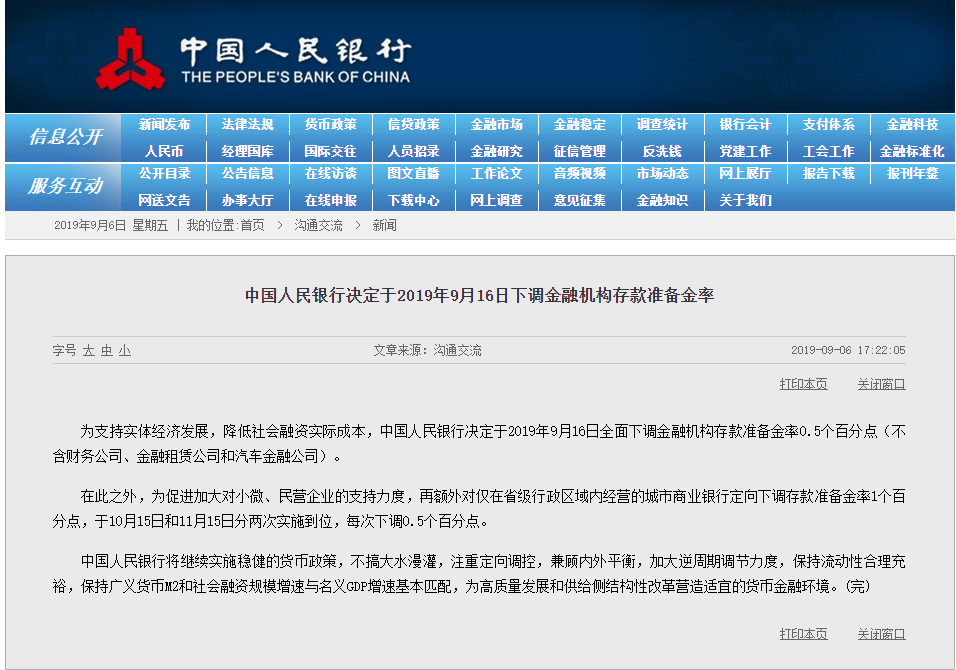
Task: Go to 下载中心 page
Action: click(x=413, y=200)
